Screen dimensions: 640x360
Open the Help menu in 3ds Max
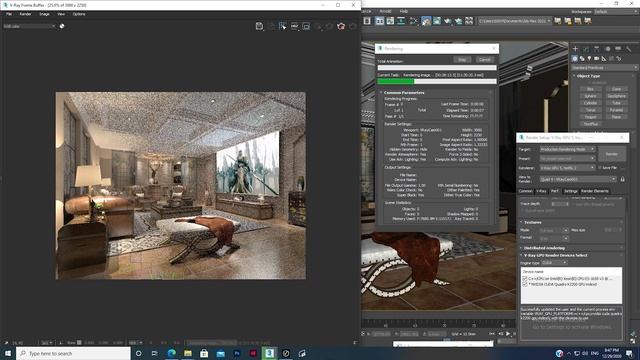(404, 11)
